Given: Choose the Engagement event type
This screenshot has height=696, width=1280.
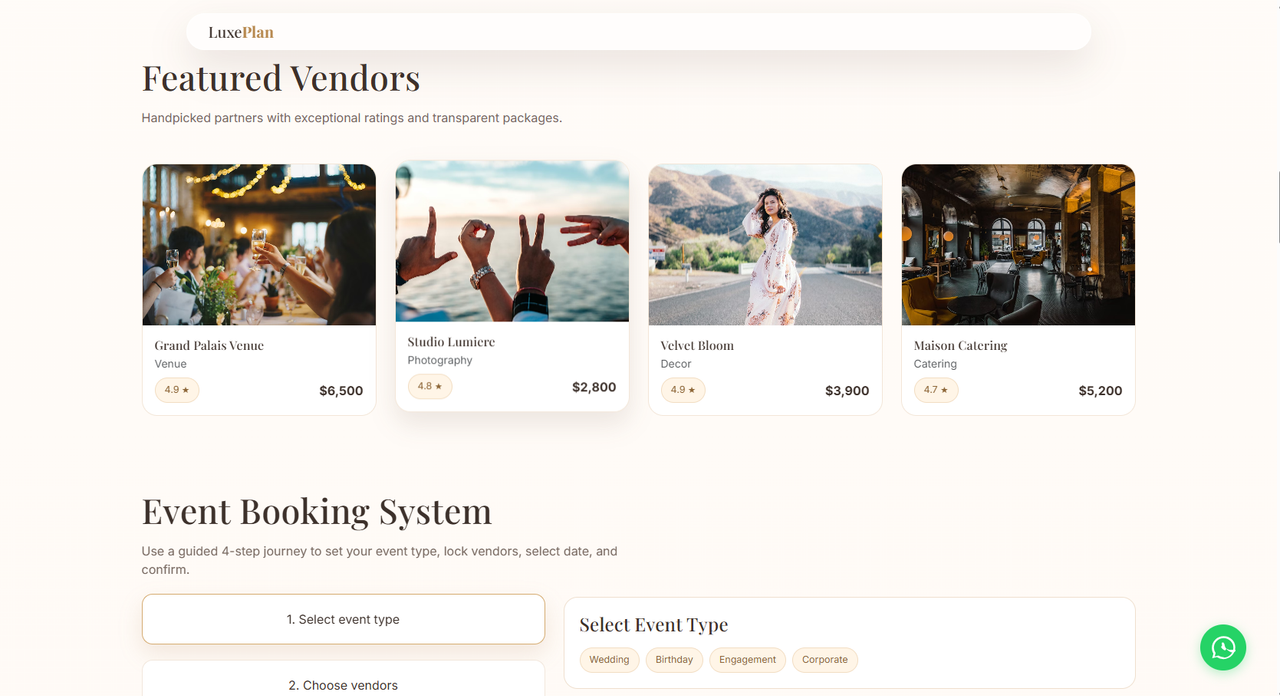Looking at the screenshot, I should tap(747, 660).
